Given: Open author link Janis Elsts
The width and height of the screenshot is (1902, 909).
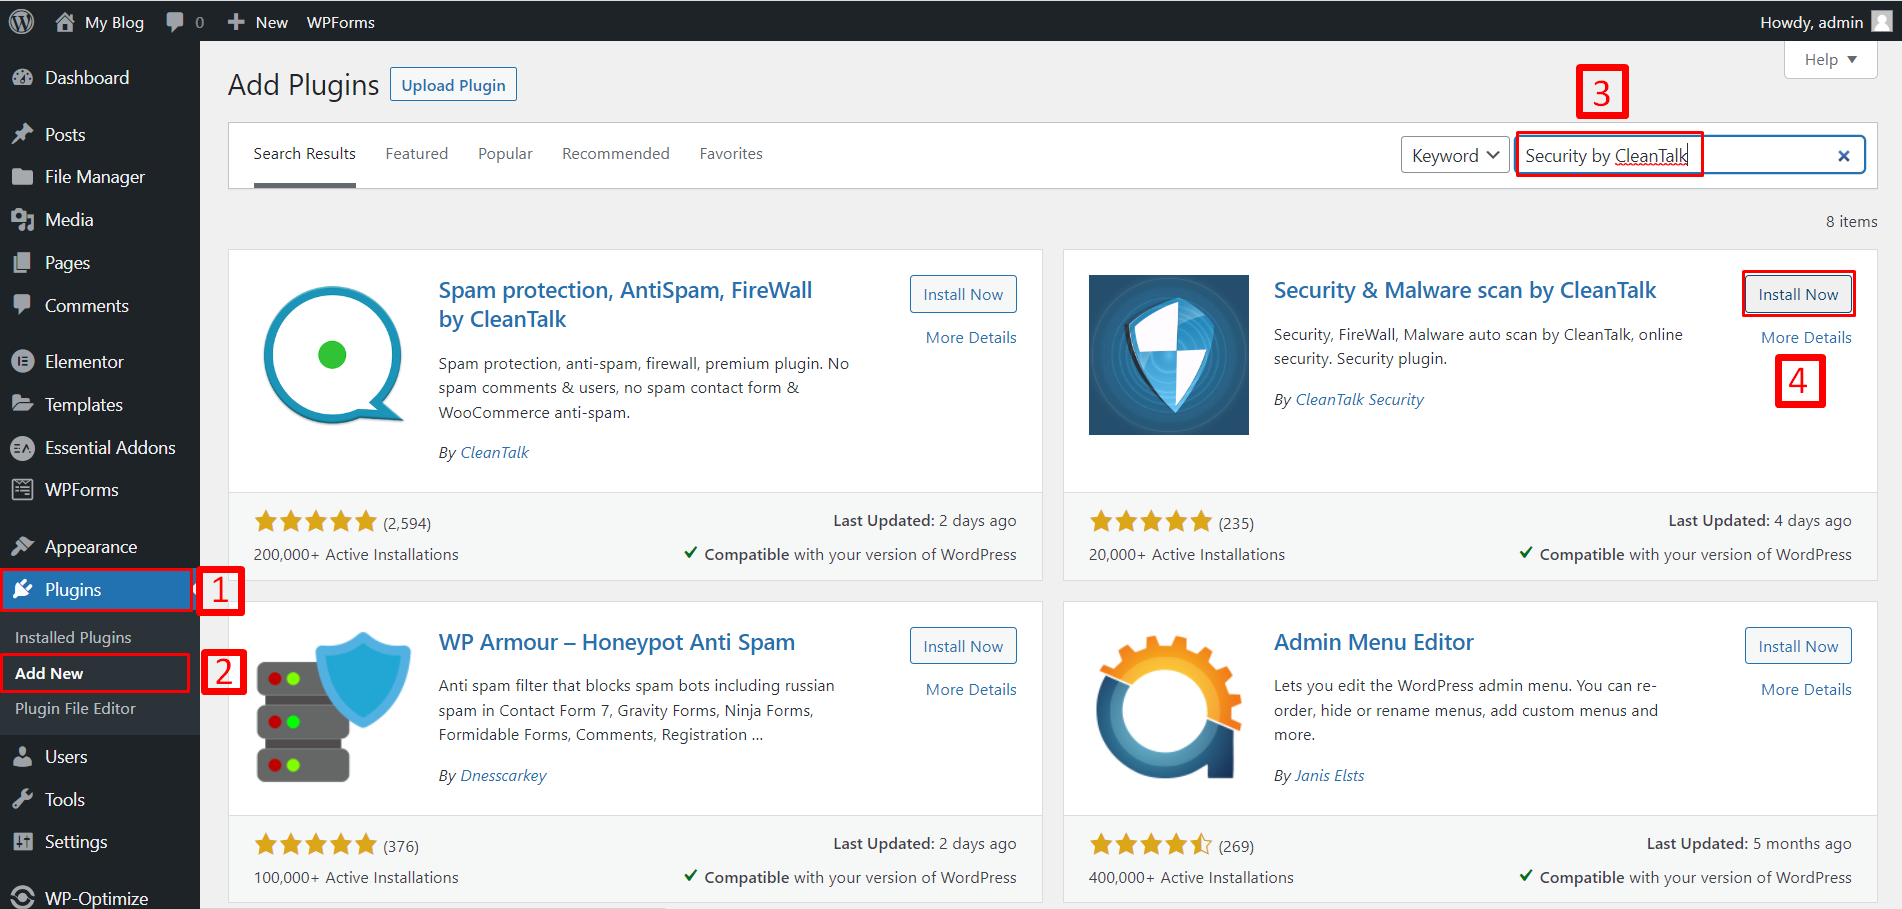Looking at the screenshot, I should point(1329,776).
